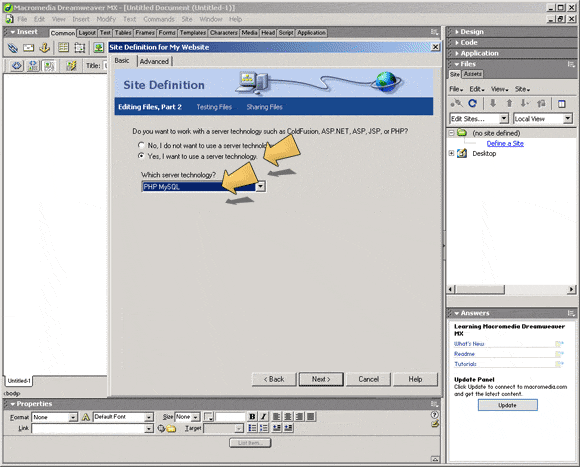Click the Unordered List icon
This screenshot has width=580, height=467.
pos(252,428)
